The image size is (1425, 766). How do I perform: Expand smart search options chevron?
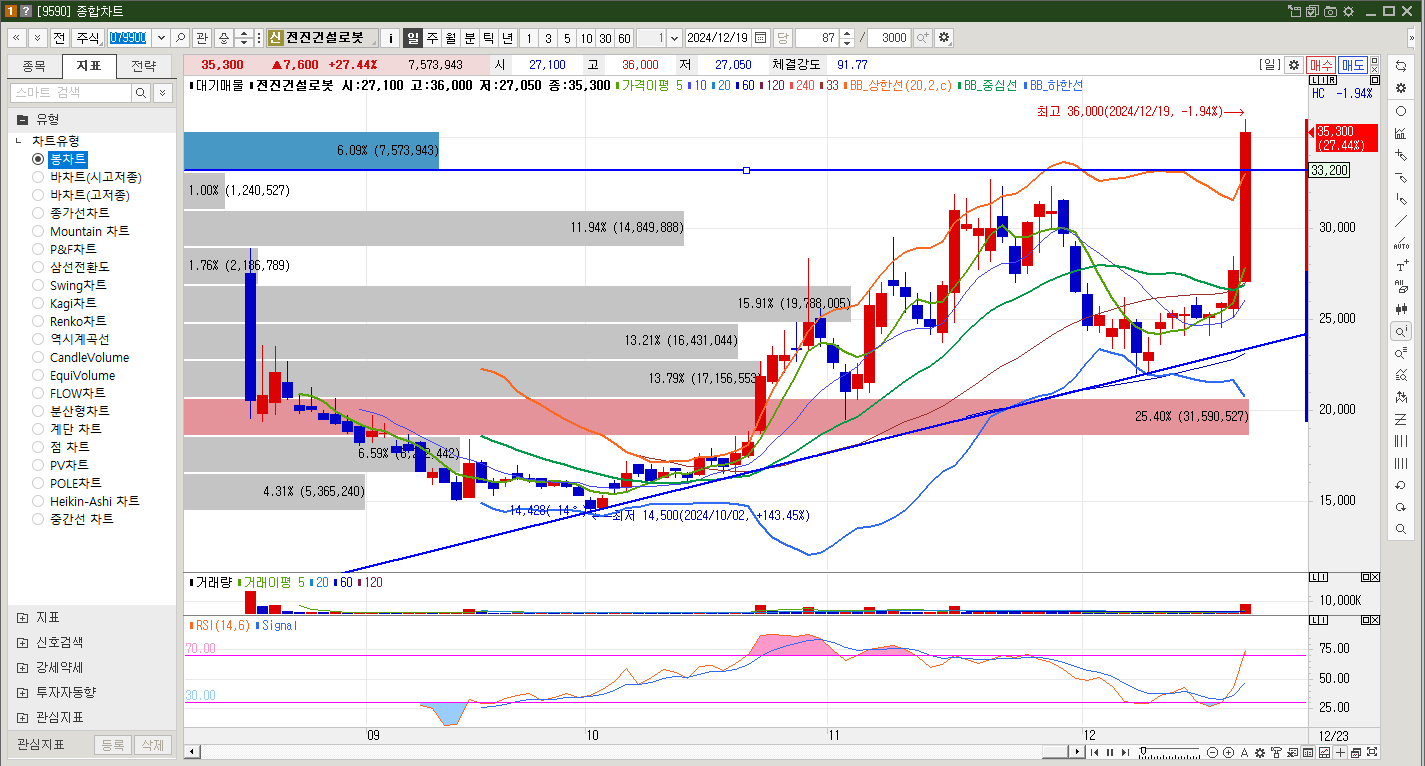tap(162, 93)
